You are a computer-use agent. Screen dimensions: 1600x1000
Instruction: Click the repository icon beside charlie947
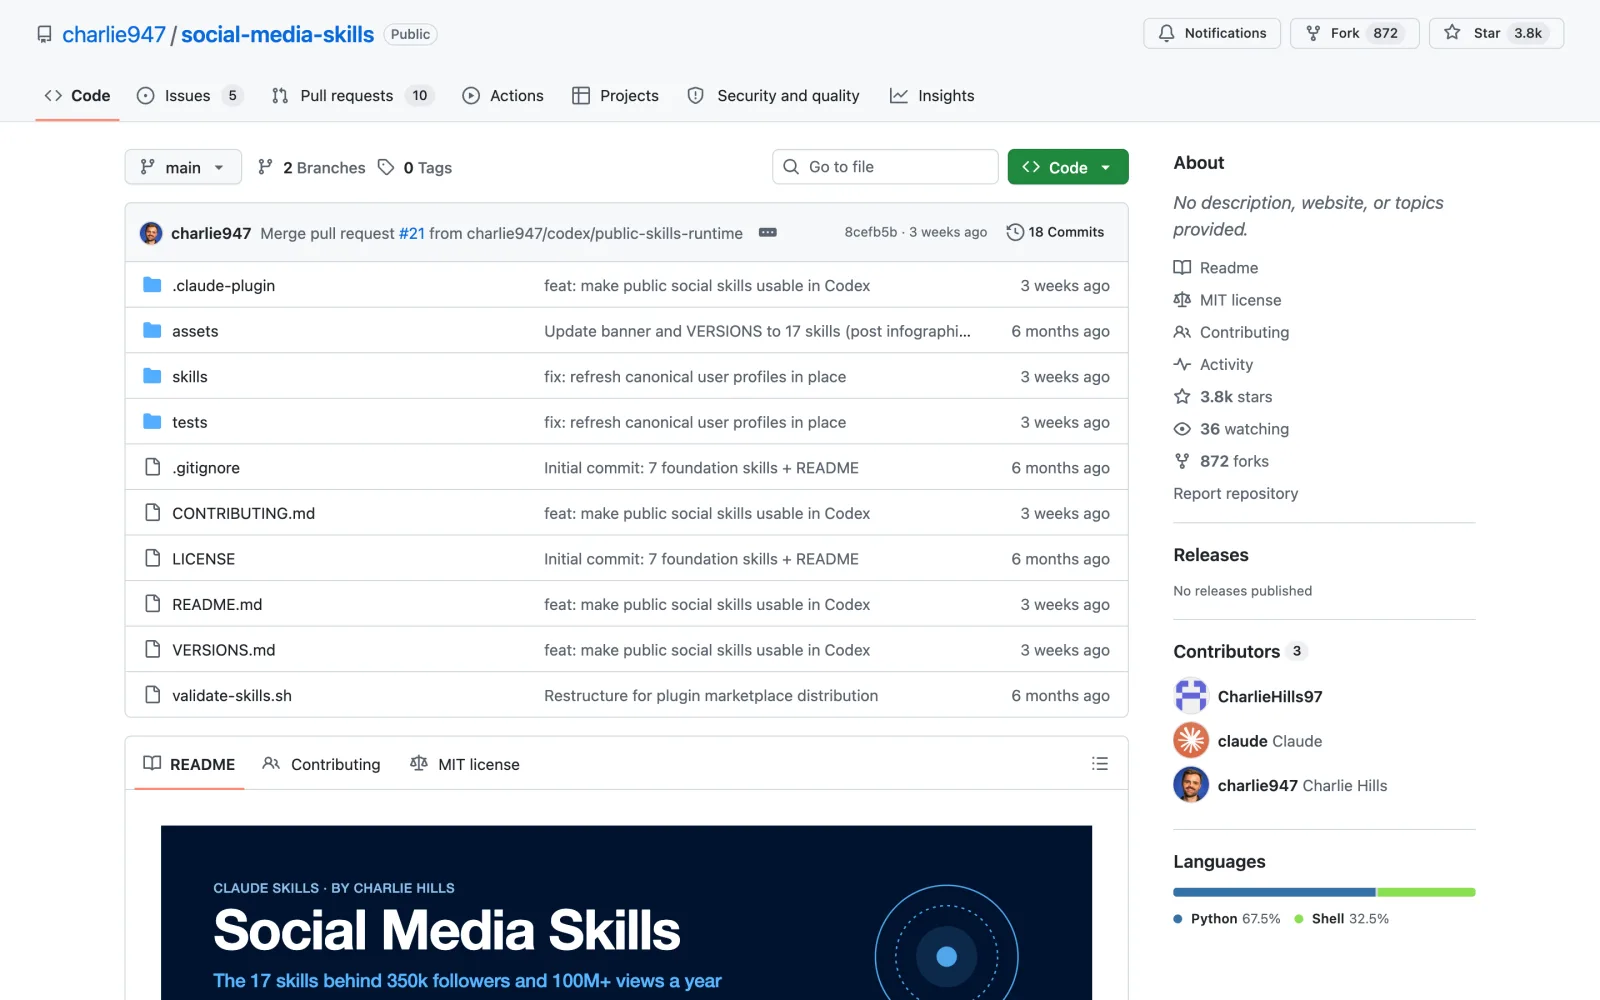(44, 34)
